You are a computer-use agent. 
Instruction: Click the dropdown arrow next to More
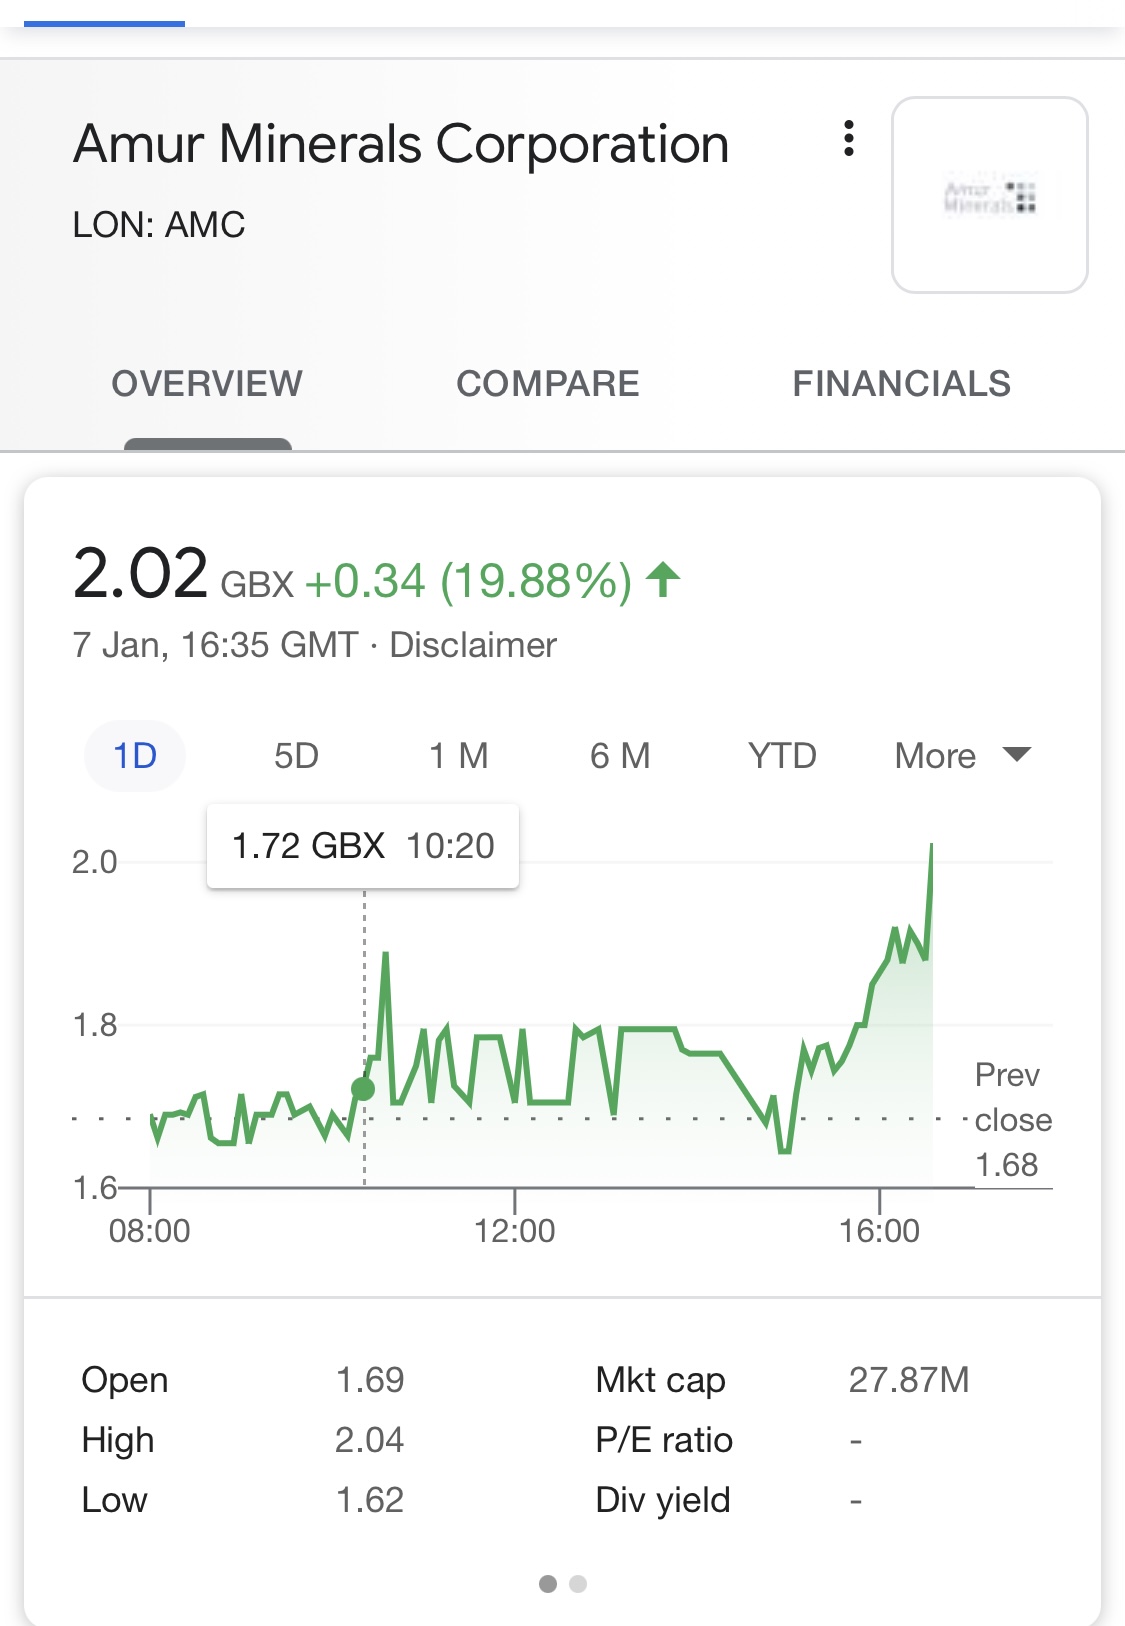[x=1016, y=754]
